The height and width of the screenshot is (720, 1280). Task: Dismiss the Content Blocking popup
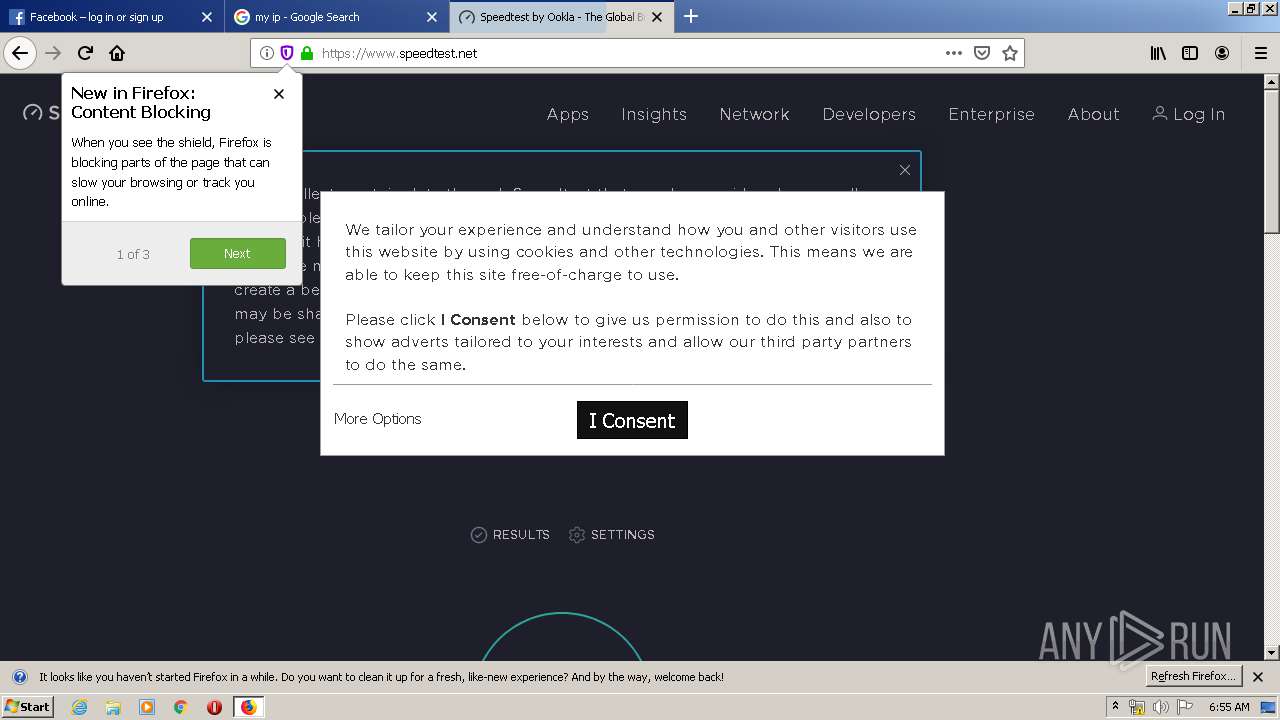[279, 93]
